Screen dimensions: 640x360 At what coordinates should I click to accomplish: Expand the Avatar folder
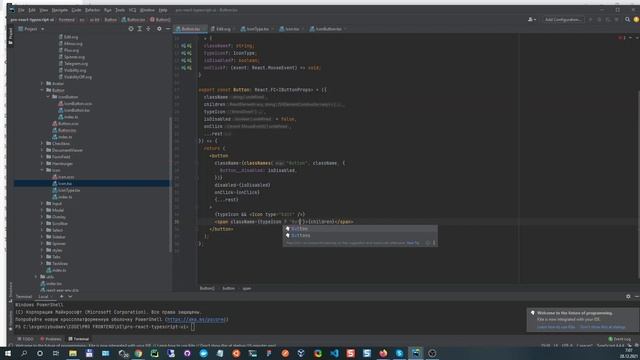point(42,83)
